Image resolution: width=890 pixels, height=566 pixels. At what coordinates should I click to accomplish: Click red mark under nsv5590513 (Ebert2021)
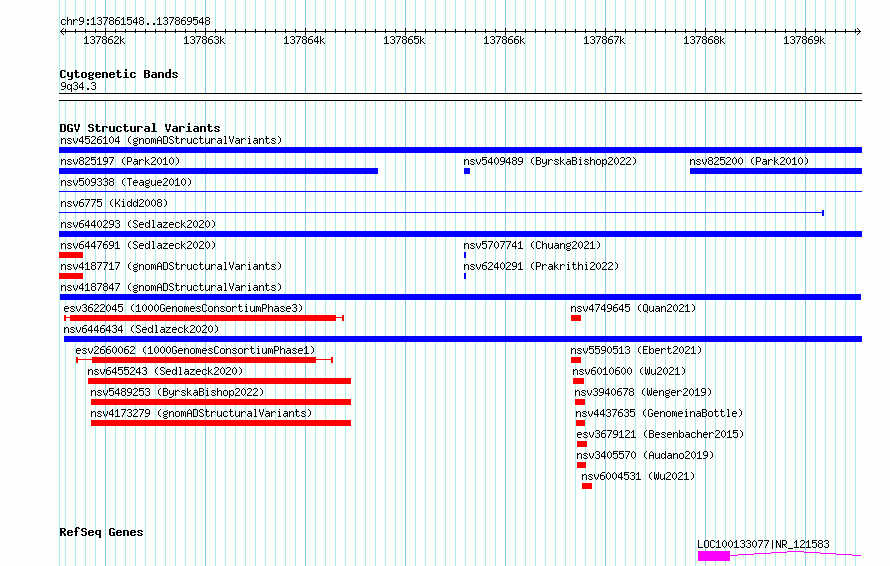click(576, 360)
